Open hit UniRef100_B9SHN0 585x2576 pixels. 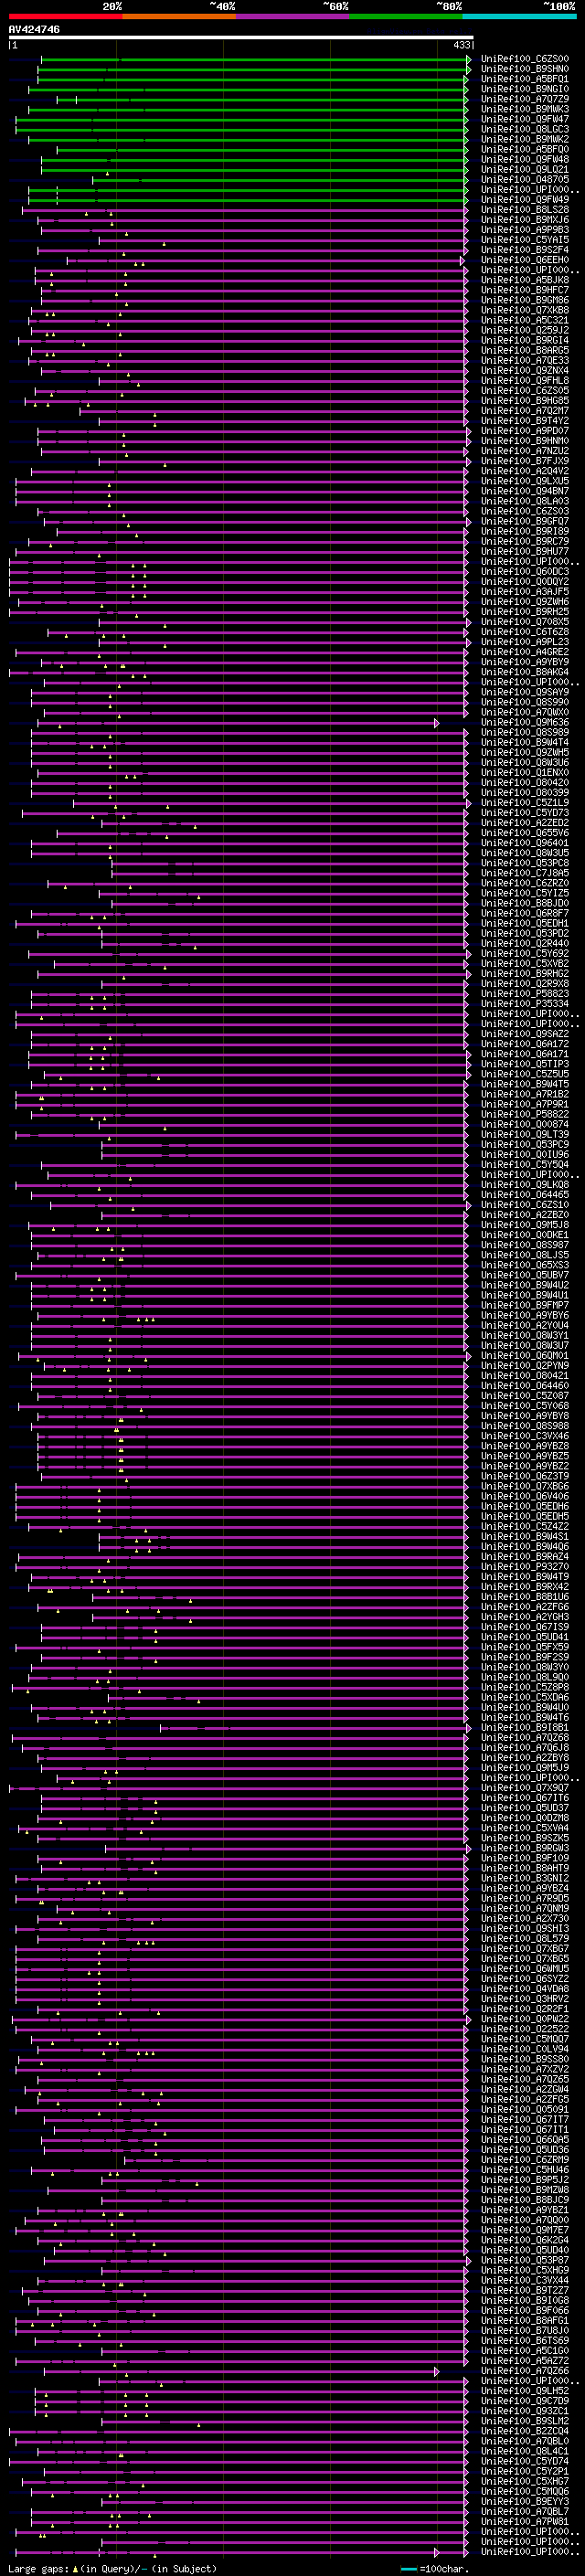pyautogui.click(x=525, y=70)
